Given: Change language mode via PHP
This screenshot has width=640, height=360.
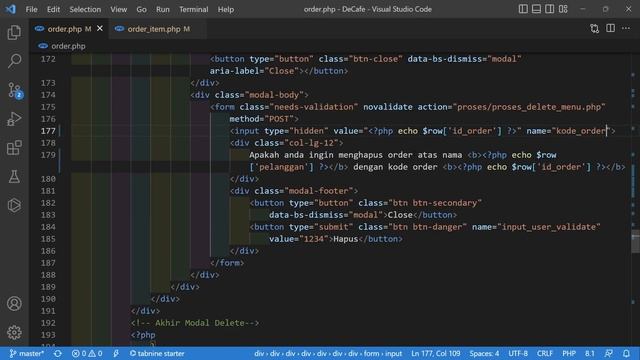Looking at the screenshot, I should 569,353.
